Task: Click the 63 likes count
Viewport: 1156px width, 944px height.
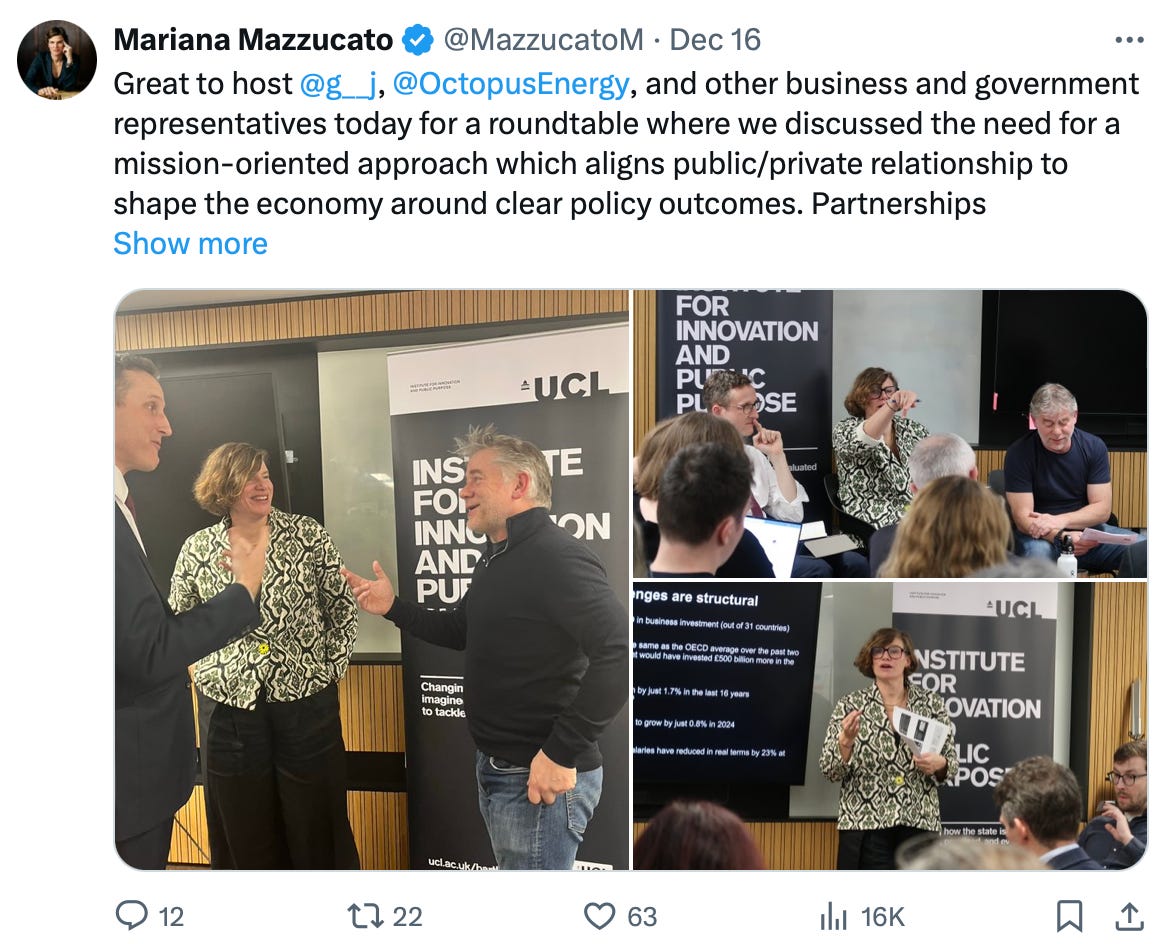Action: click(642, 917)
